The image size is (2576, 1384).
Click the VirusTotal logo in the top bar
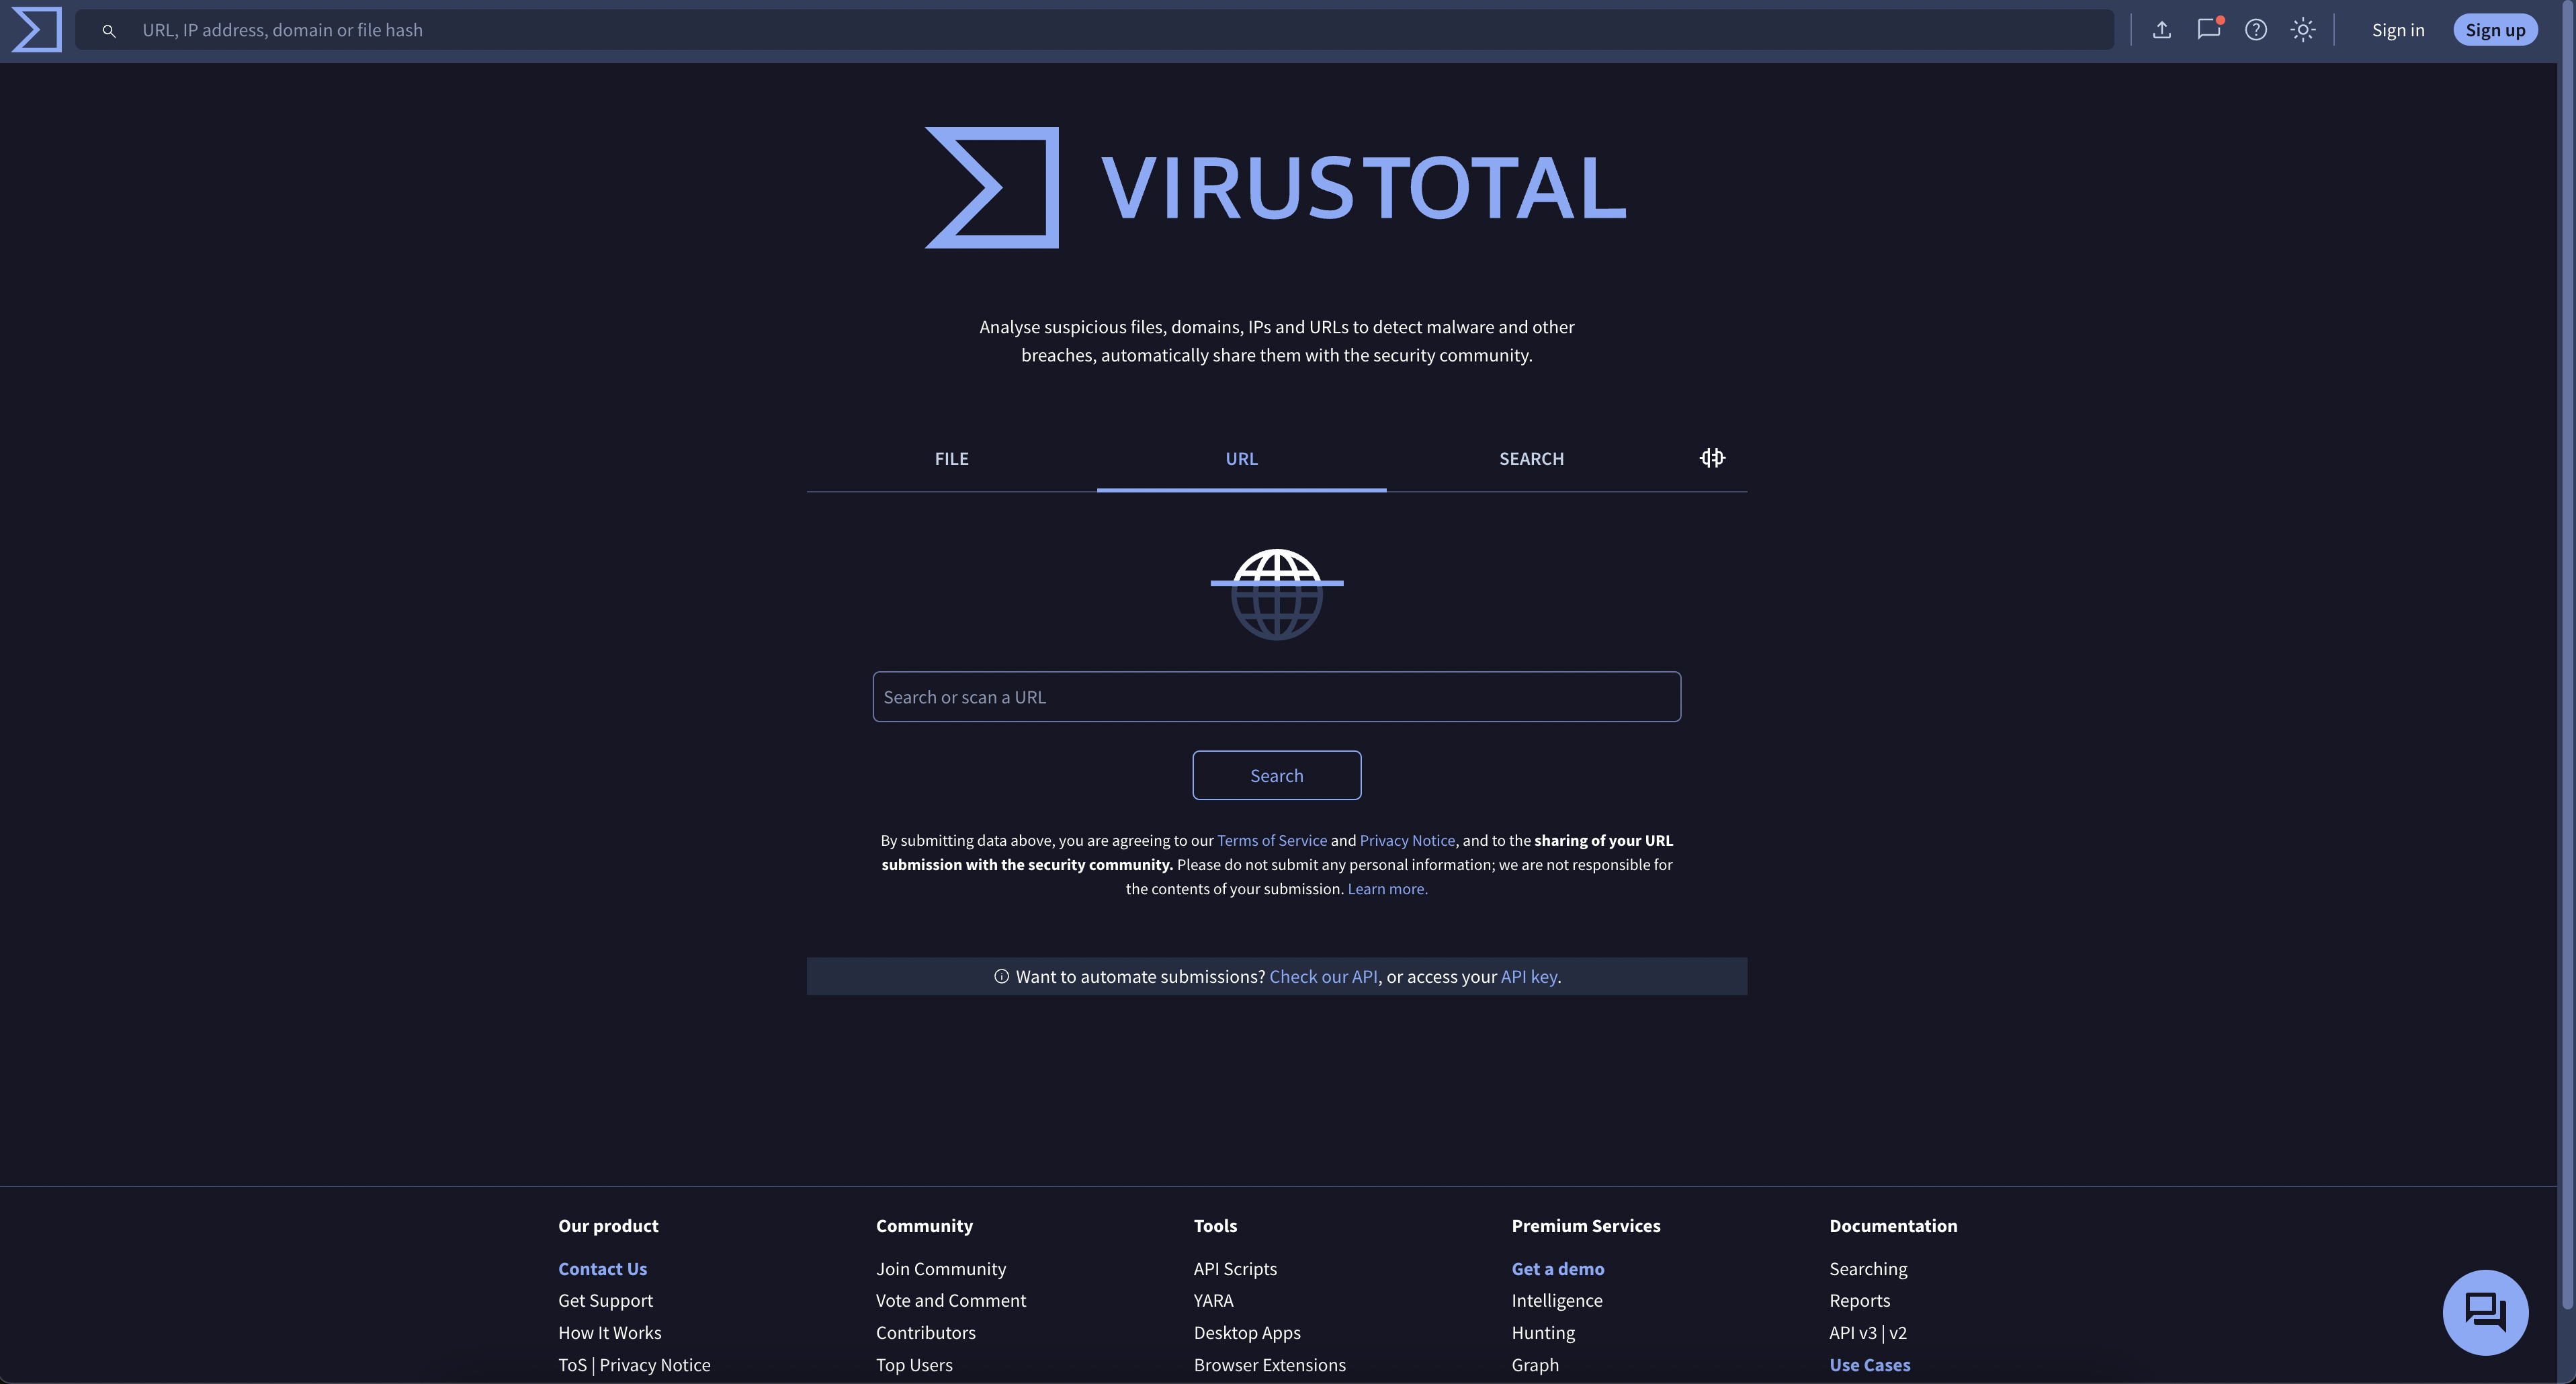tap(36, 30)
